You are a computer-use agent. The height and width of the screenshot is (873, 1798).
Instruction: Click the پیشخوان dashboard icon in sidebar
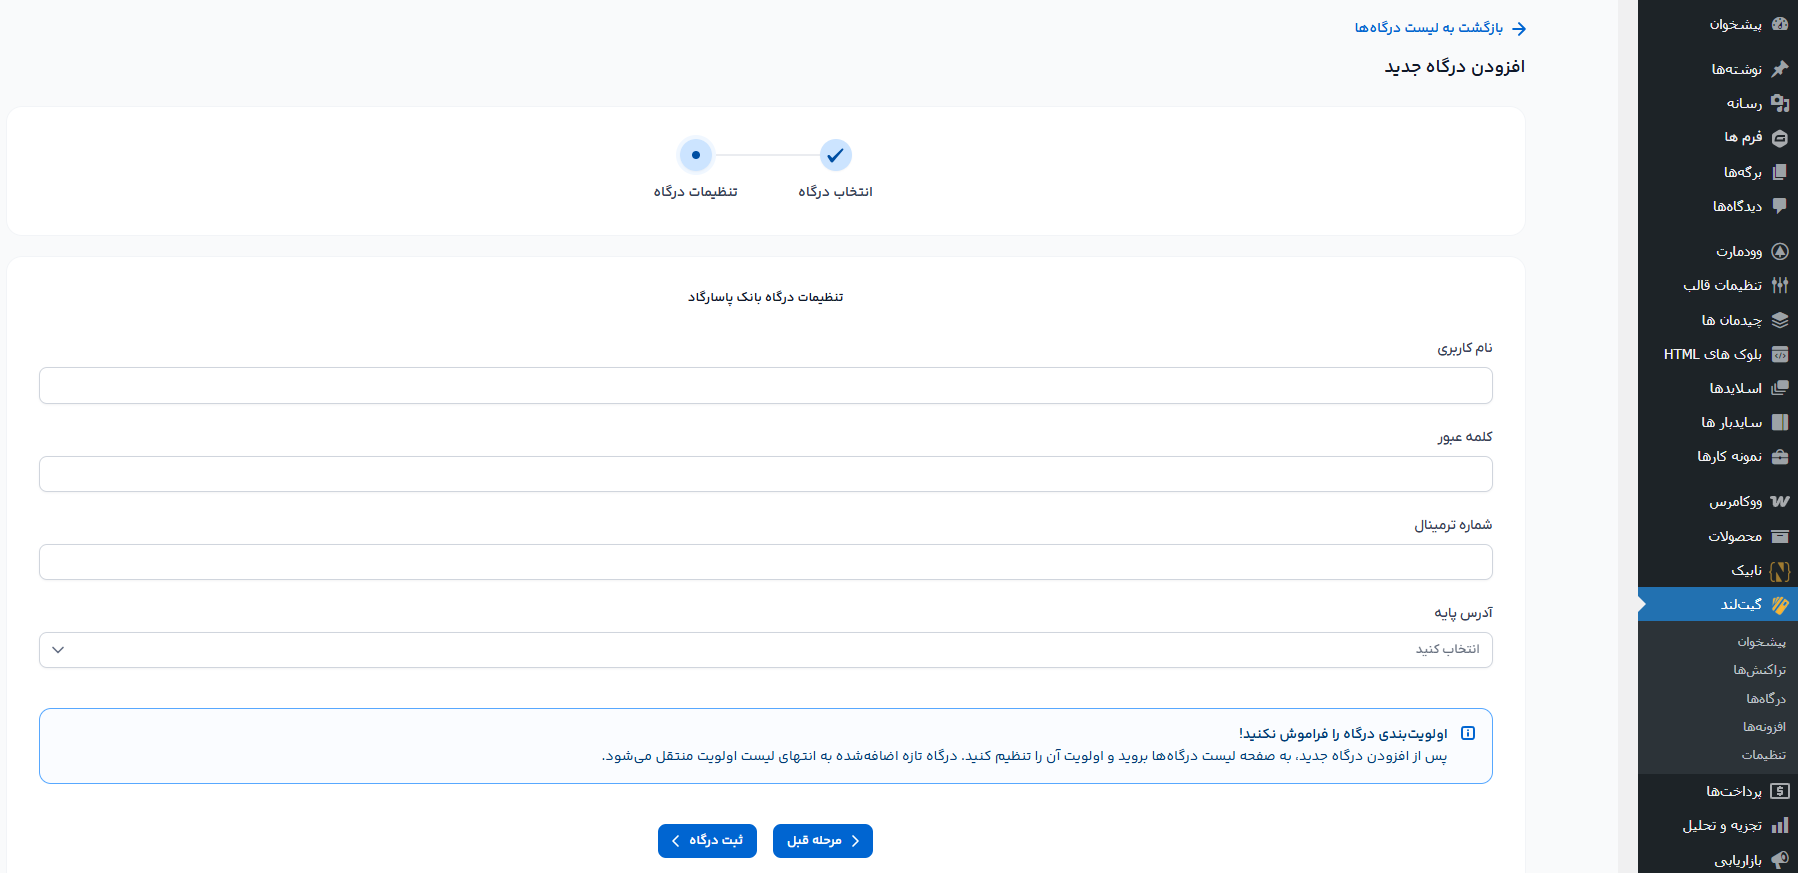(1780, 24)
